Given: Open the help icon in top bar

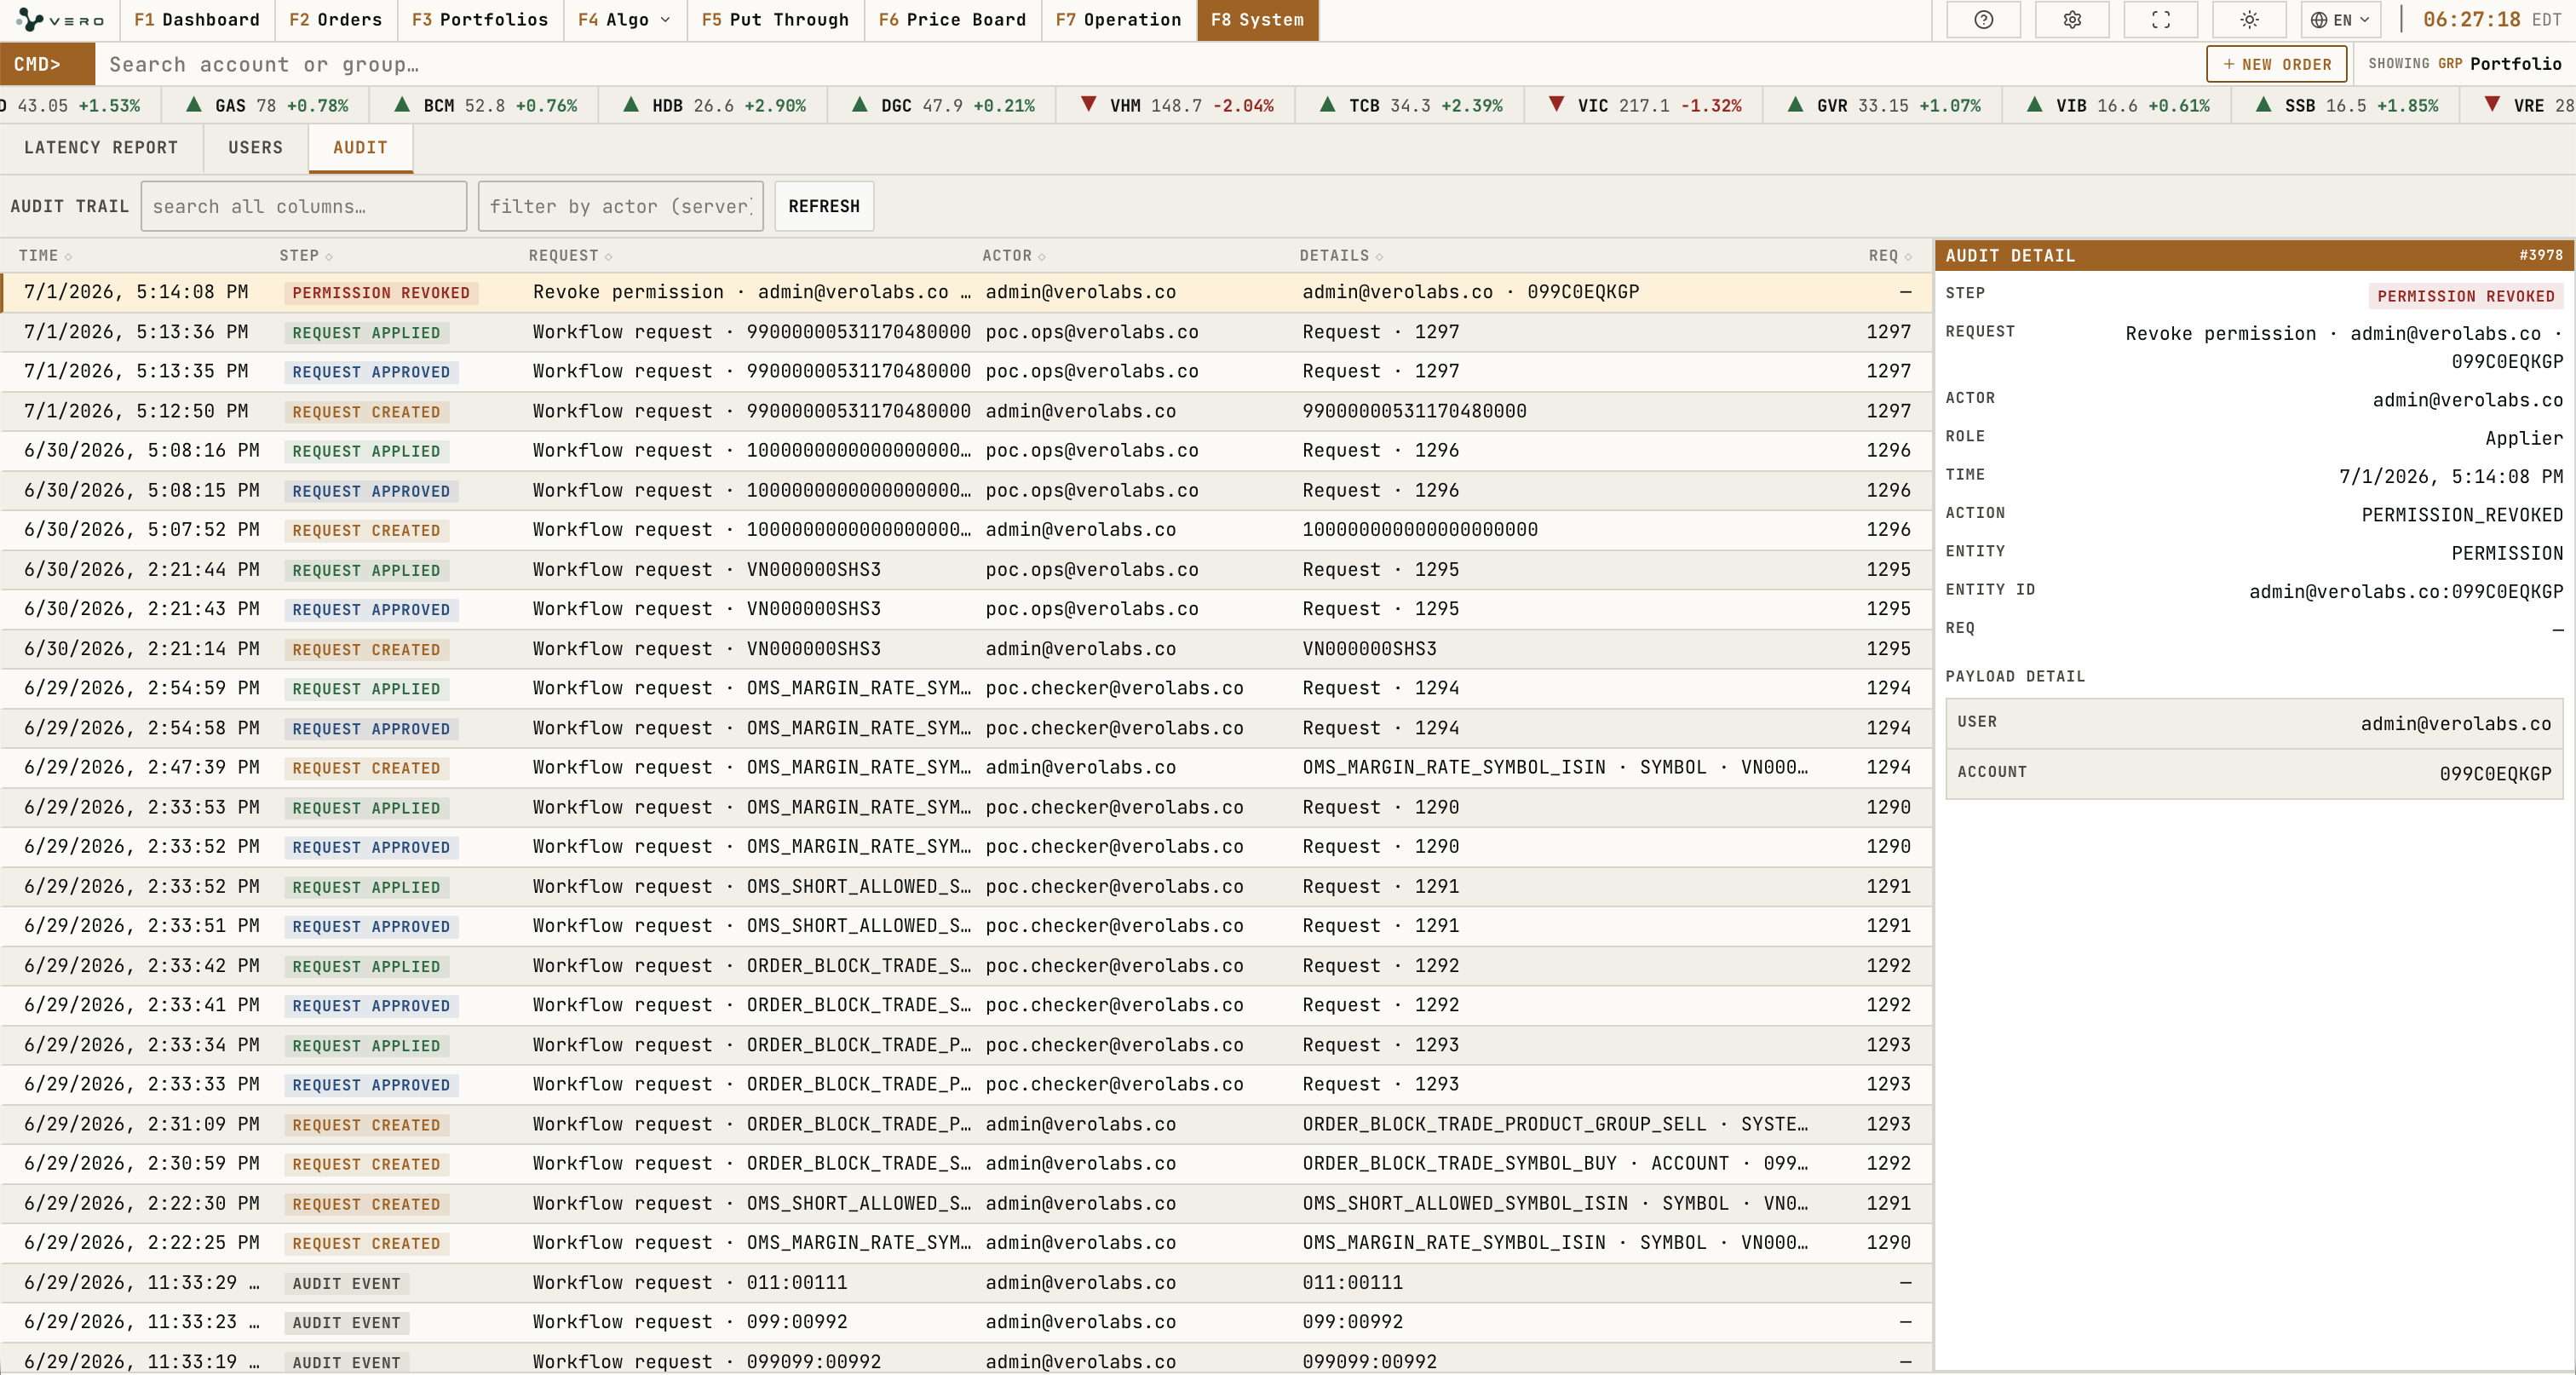Looking at the screenshot, I should click(1983, 20).
